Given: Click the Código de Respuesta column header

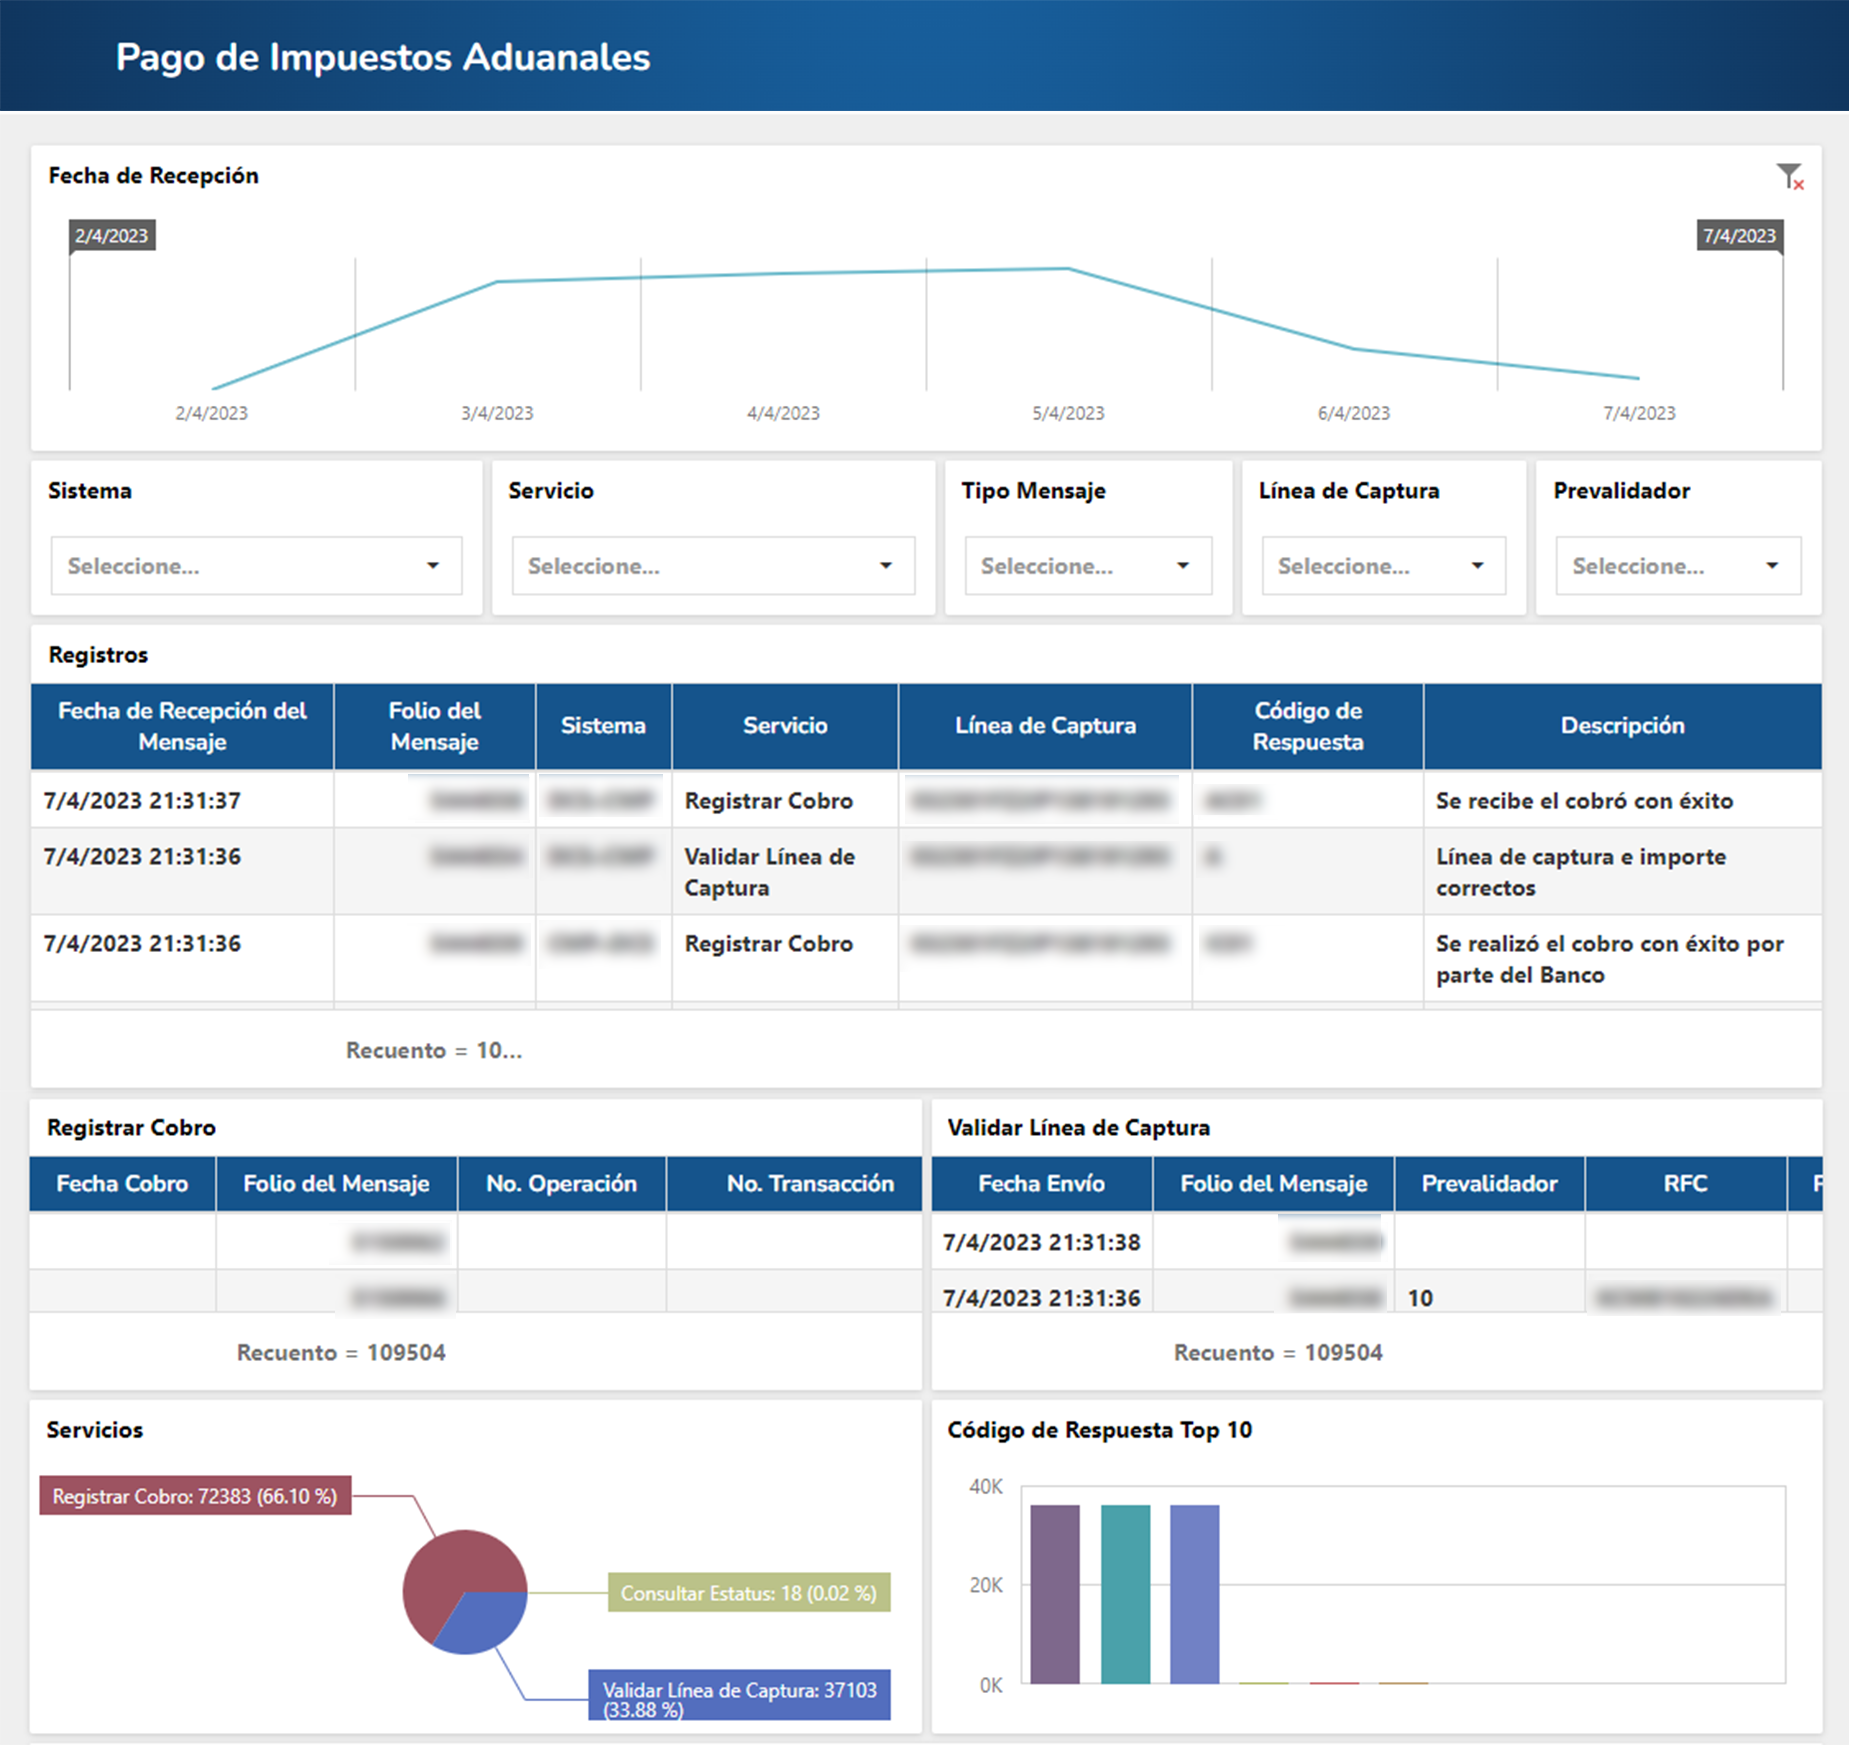Looking at the screenshot, I should pyautogui.click(x=1308, y=726).
